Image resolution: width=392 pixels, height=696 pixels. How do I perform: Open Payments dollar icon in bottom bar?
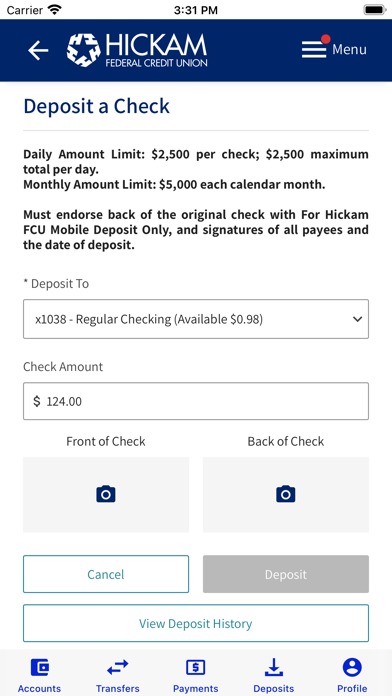pos(195,667)
